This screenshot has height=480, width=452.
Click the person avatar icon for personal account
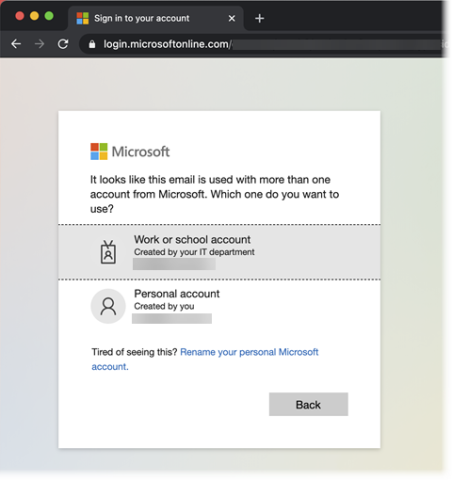[108, 306]
